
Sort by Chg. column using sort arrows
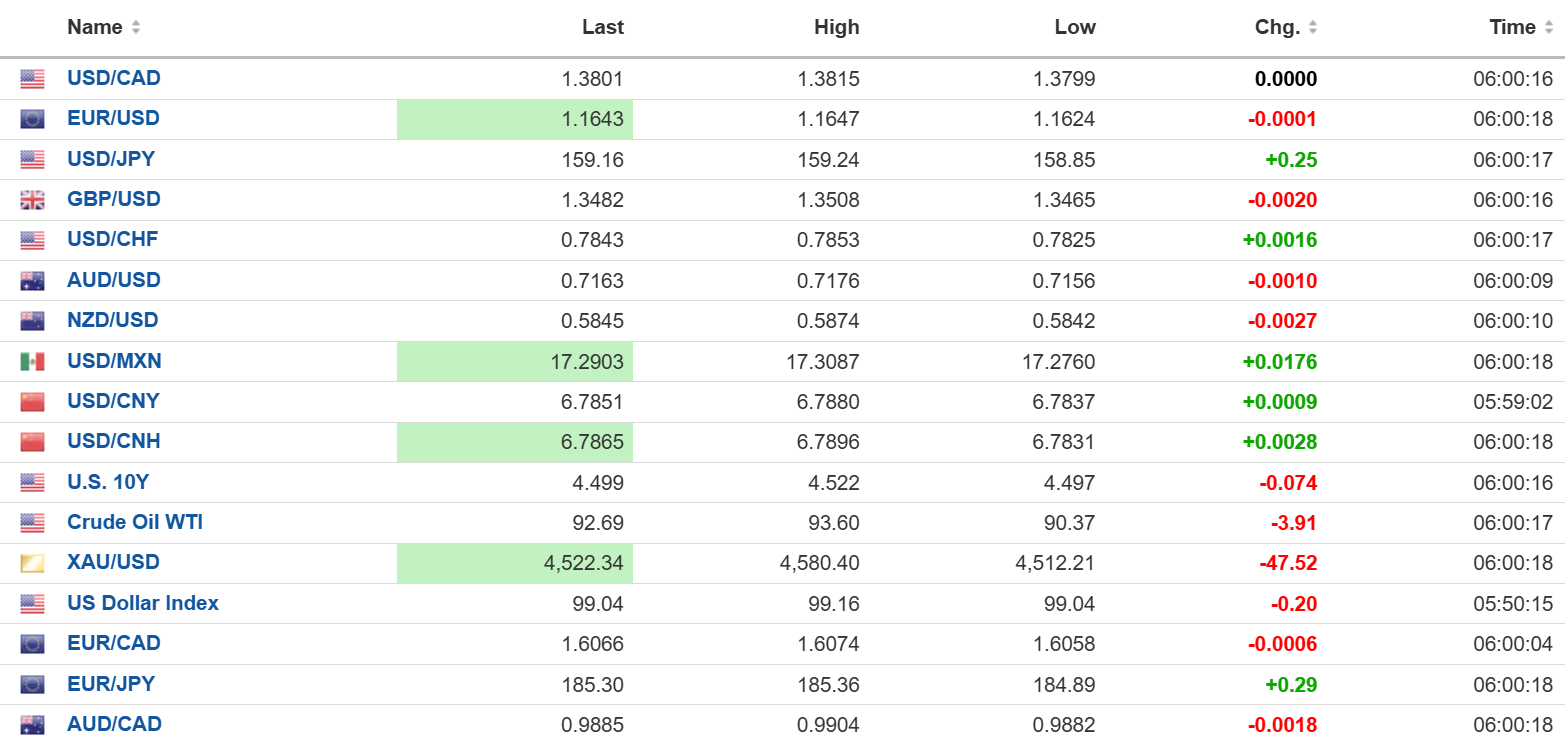(1313, 28)
